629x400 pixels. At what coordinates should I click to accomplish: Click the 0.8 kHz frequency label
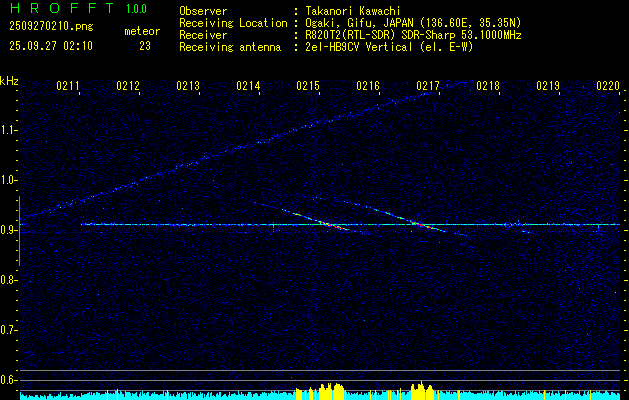pyautogui.click(x=7, y=280)
